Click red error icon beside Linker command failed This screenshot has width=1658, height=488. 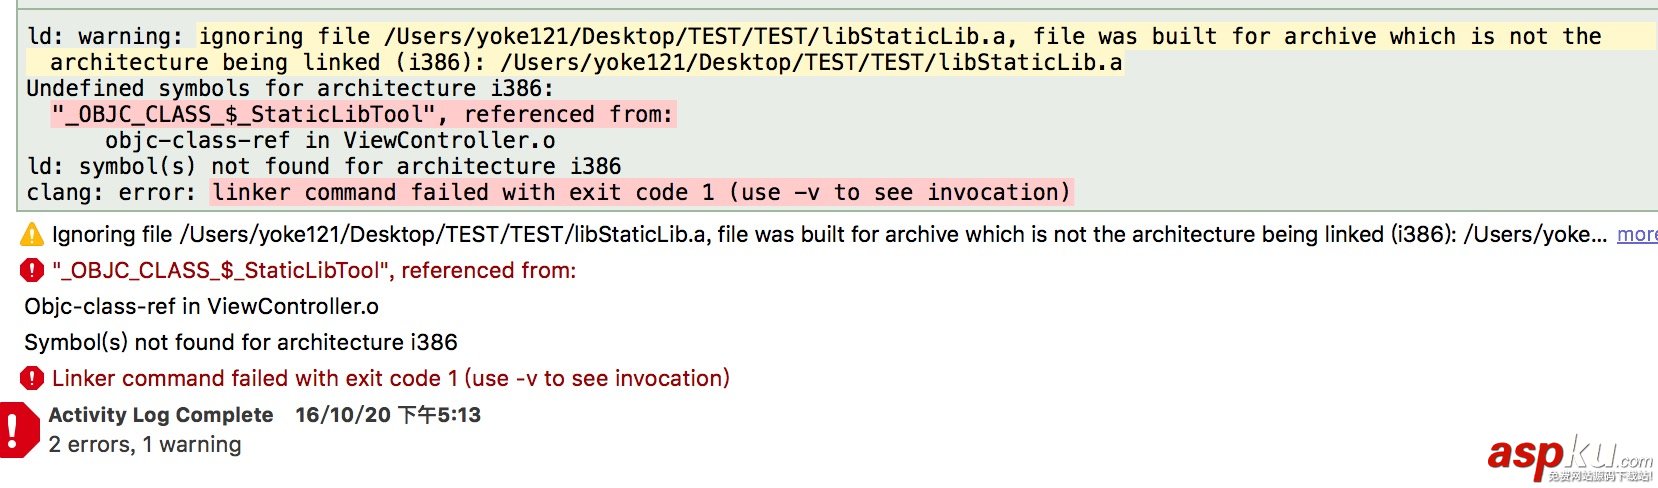pyautogui.click(x=32, y=378)
